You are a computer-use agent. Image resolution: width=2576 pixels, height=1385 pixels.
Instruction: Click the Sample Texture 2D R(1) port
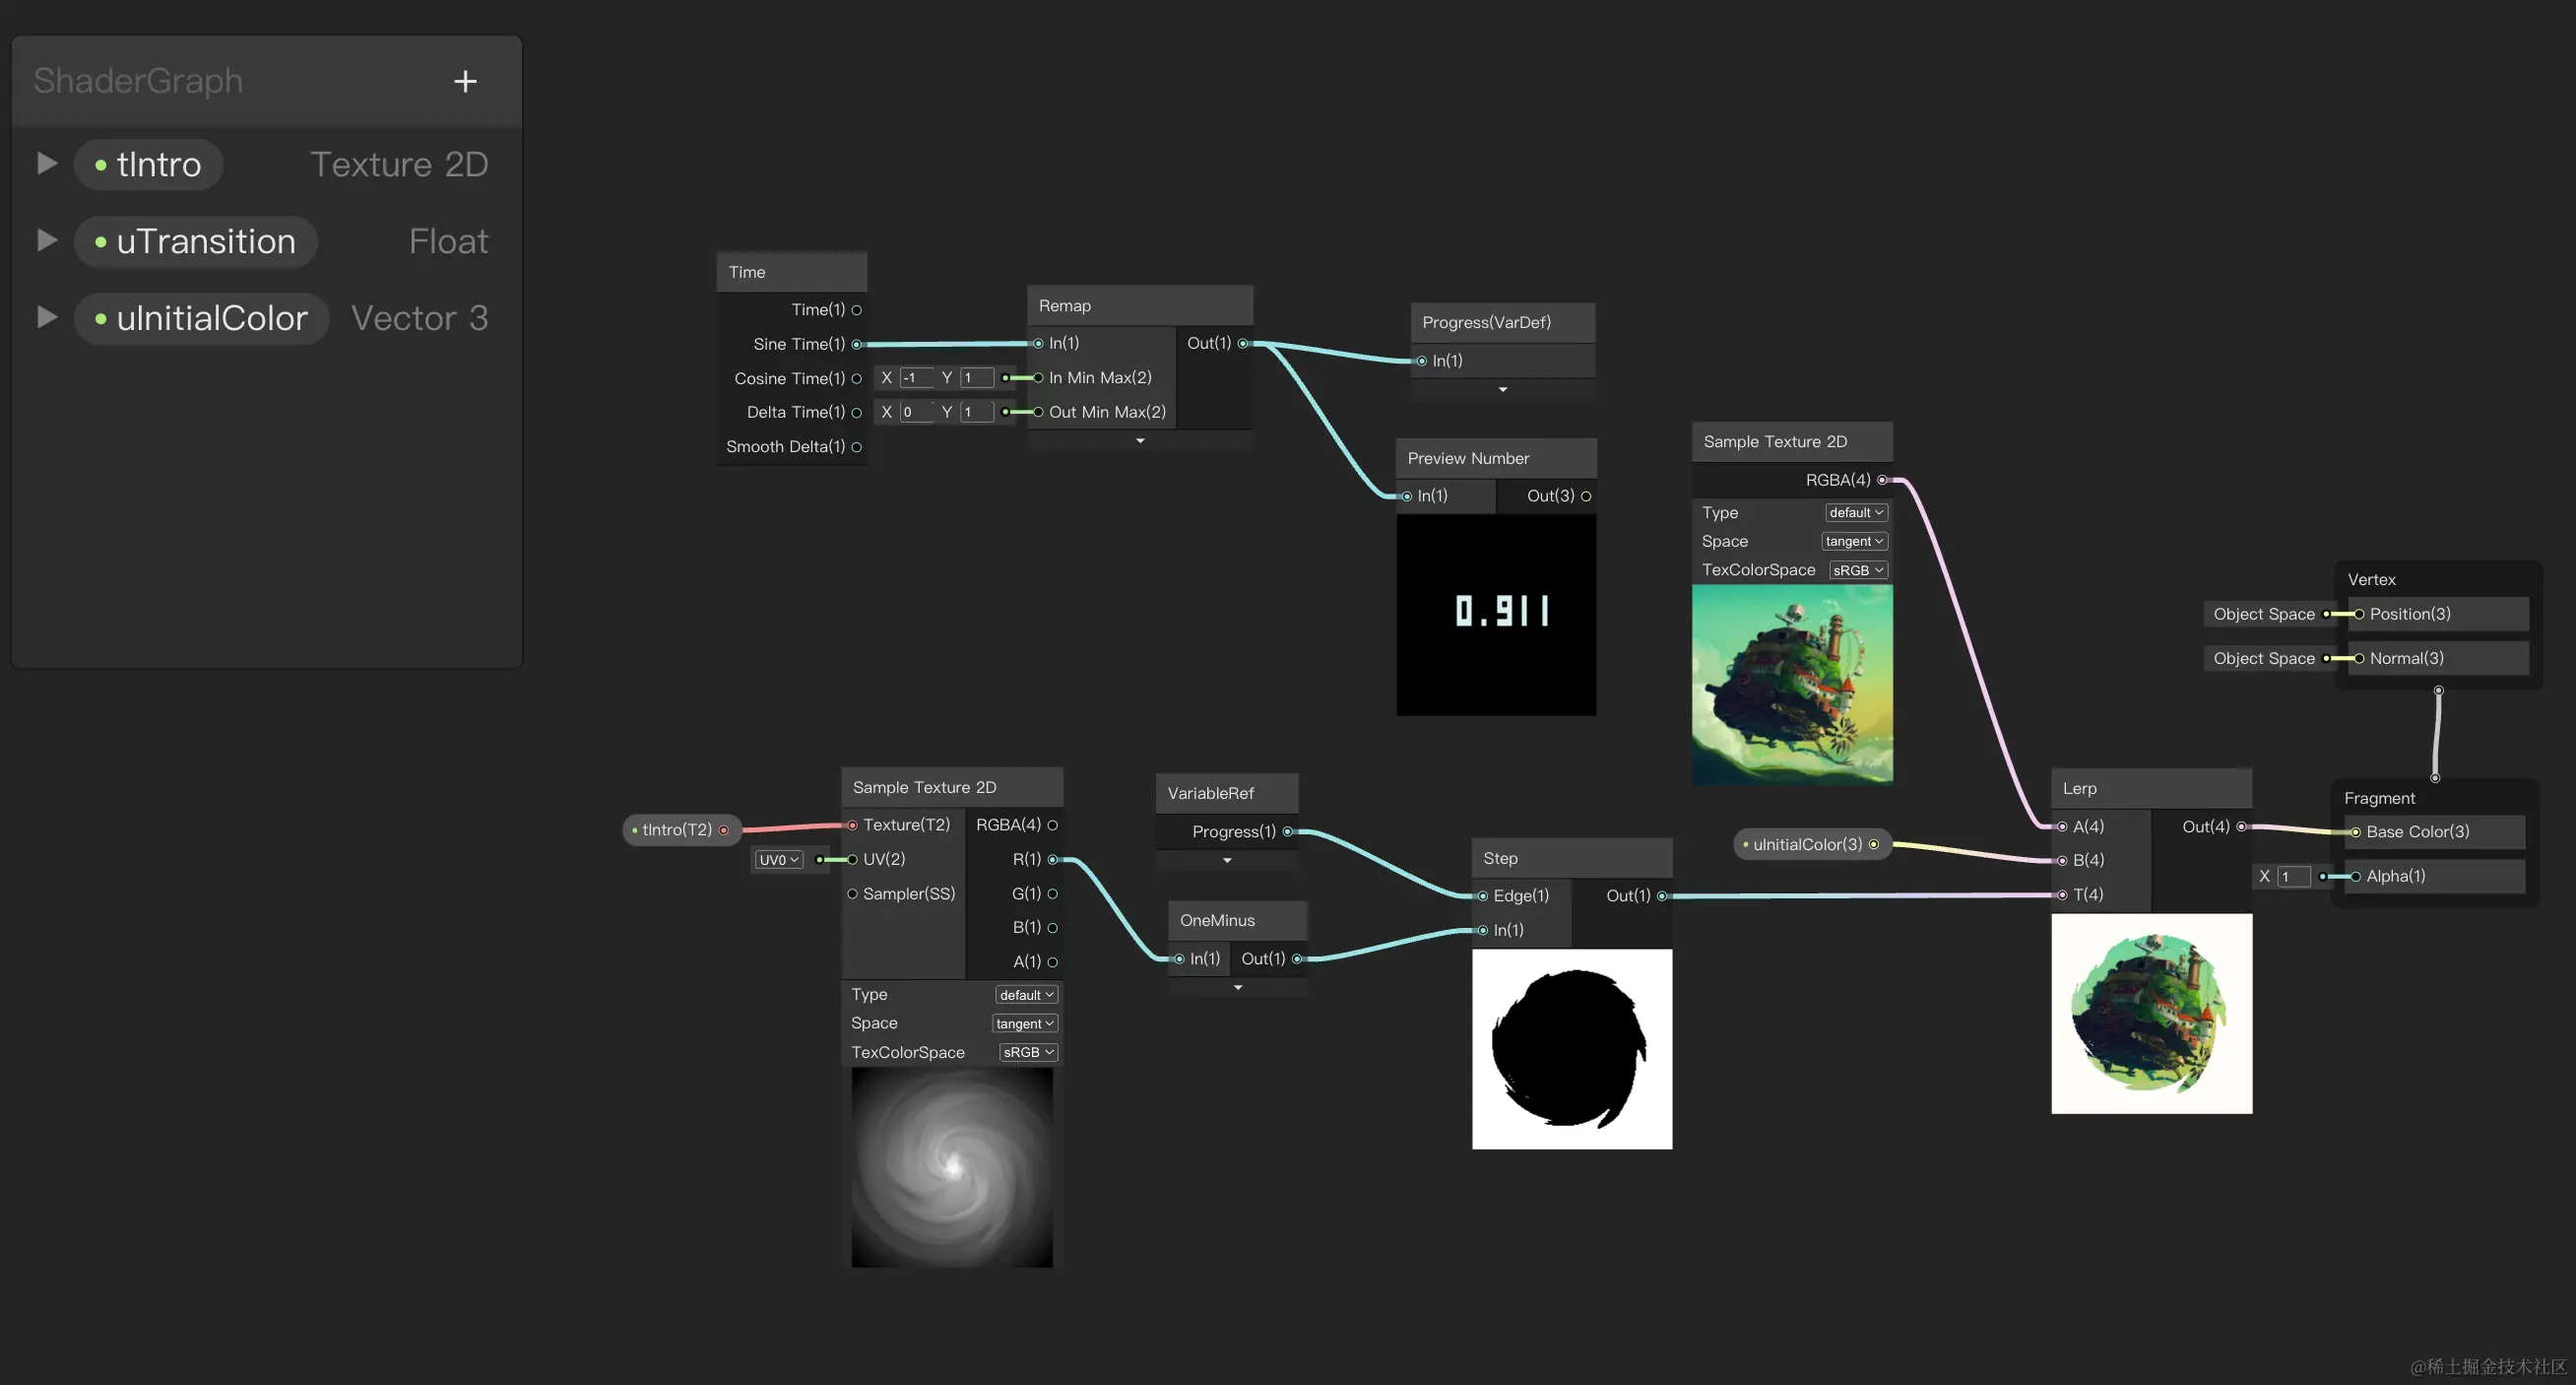pos(1052,859)
